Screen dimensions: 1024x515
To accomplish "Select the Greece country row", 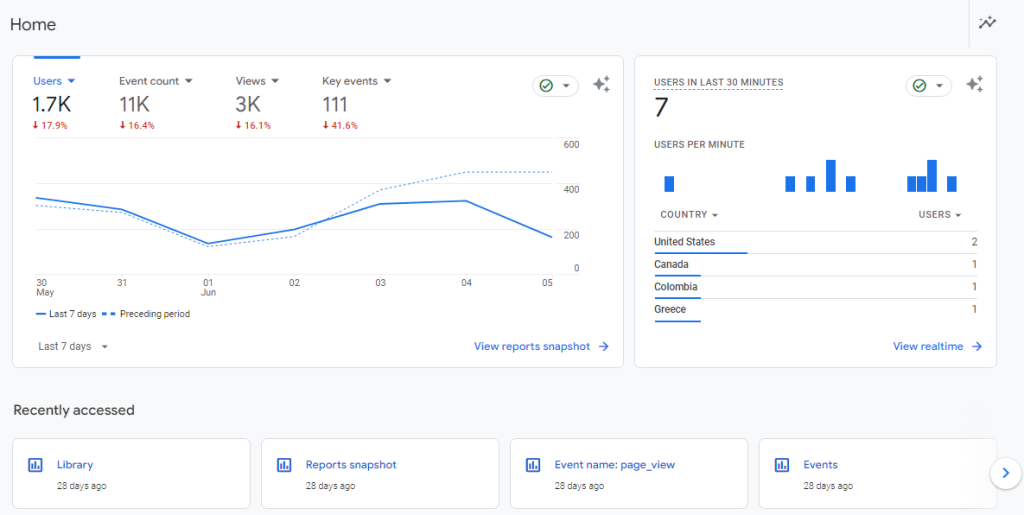I will tap(816, 310).
